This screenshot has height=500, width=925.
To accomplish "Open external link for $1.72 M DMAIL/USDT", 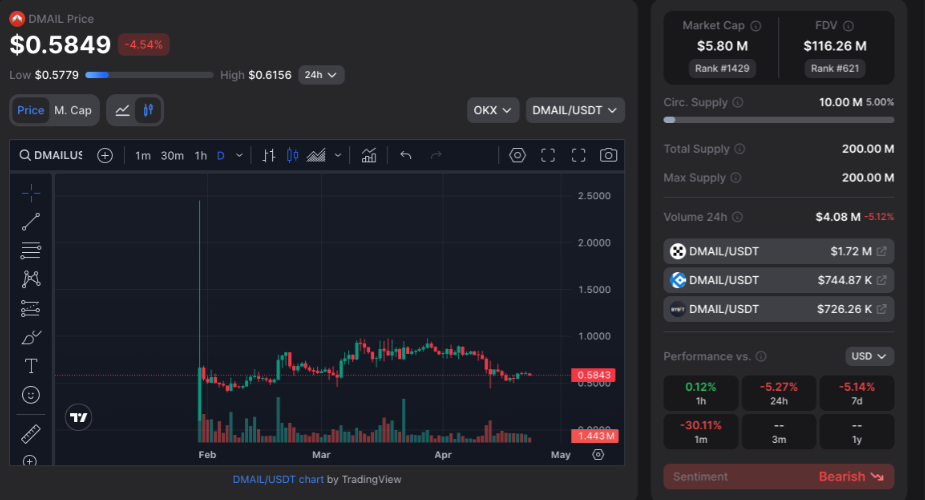I will (x=881, y=251).
